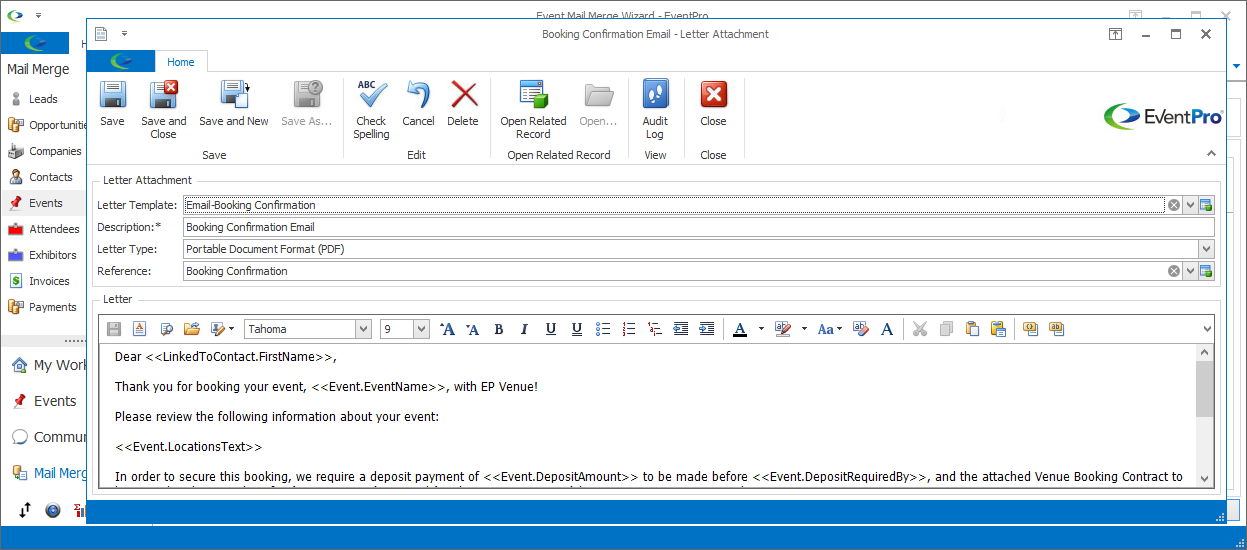Click the Cut scissors icon
1247x550 pixels.
point(920,329)
